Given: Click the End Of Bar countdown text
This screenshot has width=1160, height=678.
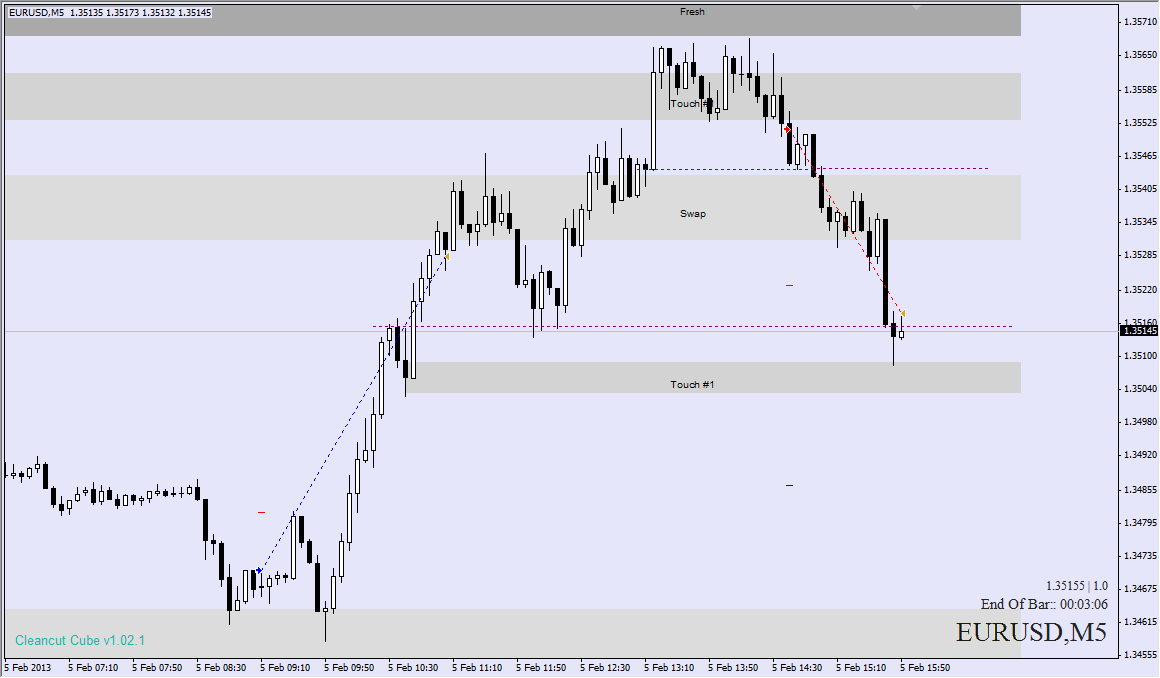Looking at the screenshot, I should coord(1044,604).
